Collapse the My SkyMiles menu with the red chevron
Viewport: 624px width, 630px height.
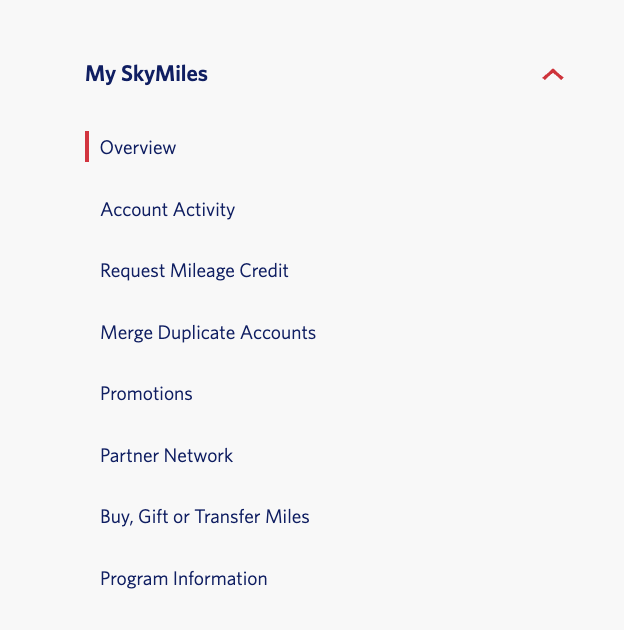[553, 74]
